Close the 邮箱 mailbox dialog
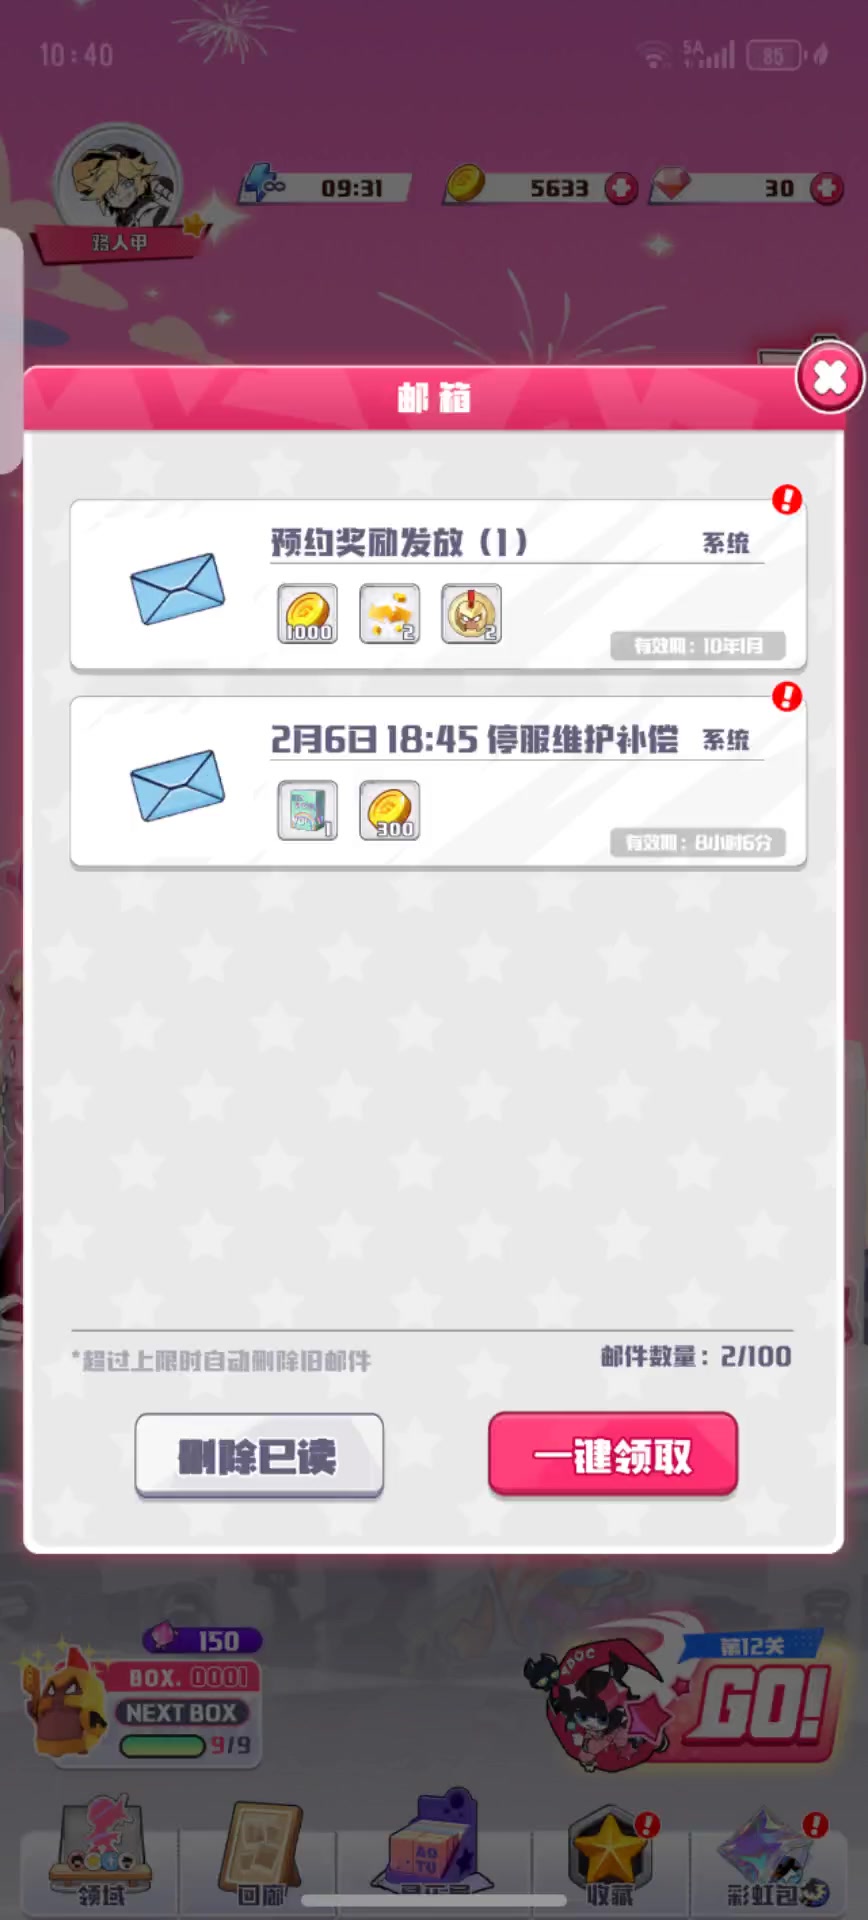The width and height of the screenshot is (868, 1920). (830, 377)
